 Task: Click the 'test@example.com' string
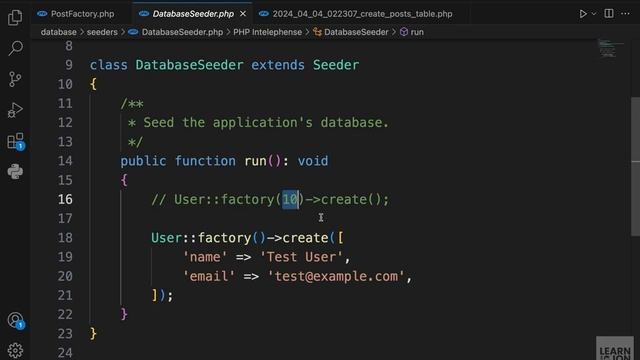point(336,276)
